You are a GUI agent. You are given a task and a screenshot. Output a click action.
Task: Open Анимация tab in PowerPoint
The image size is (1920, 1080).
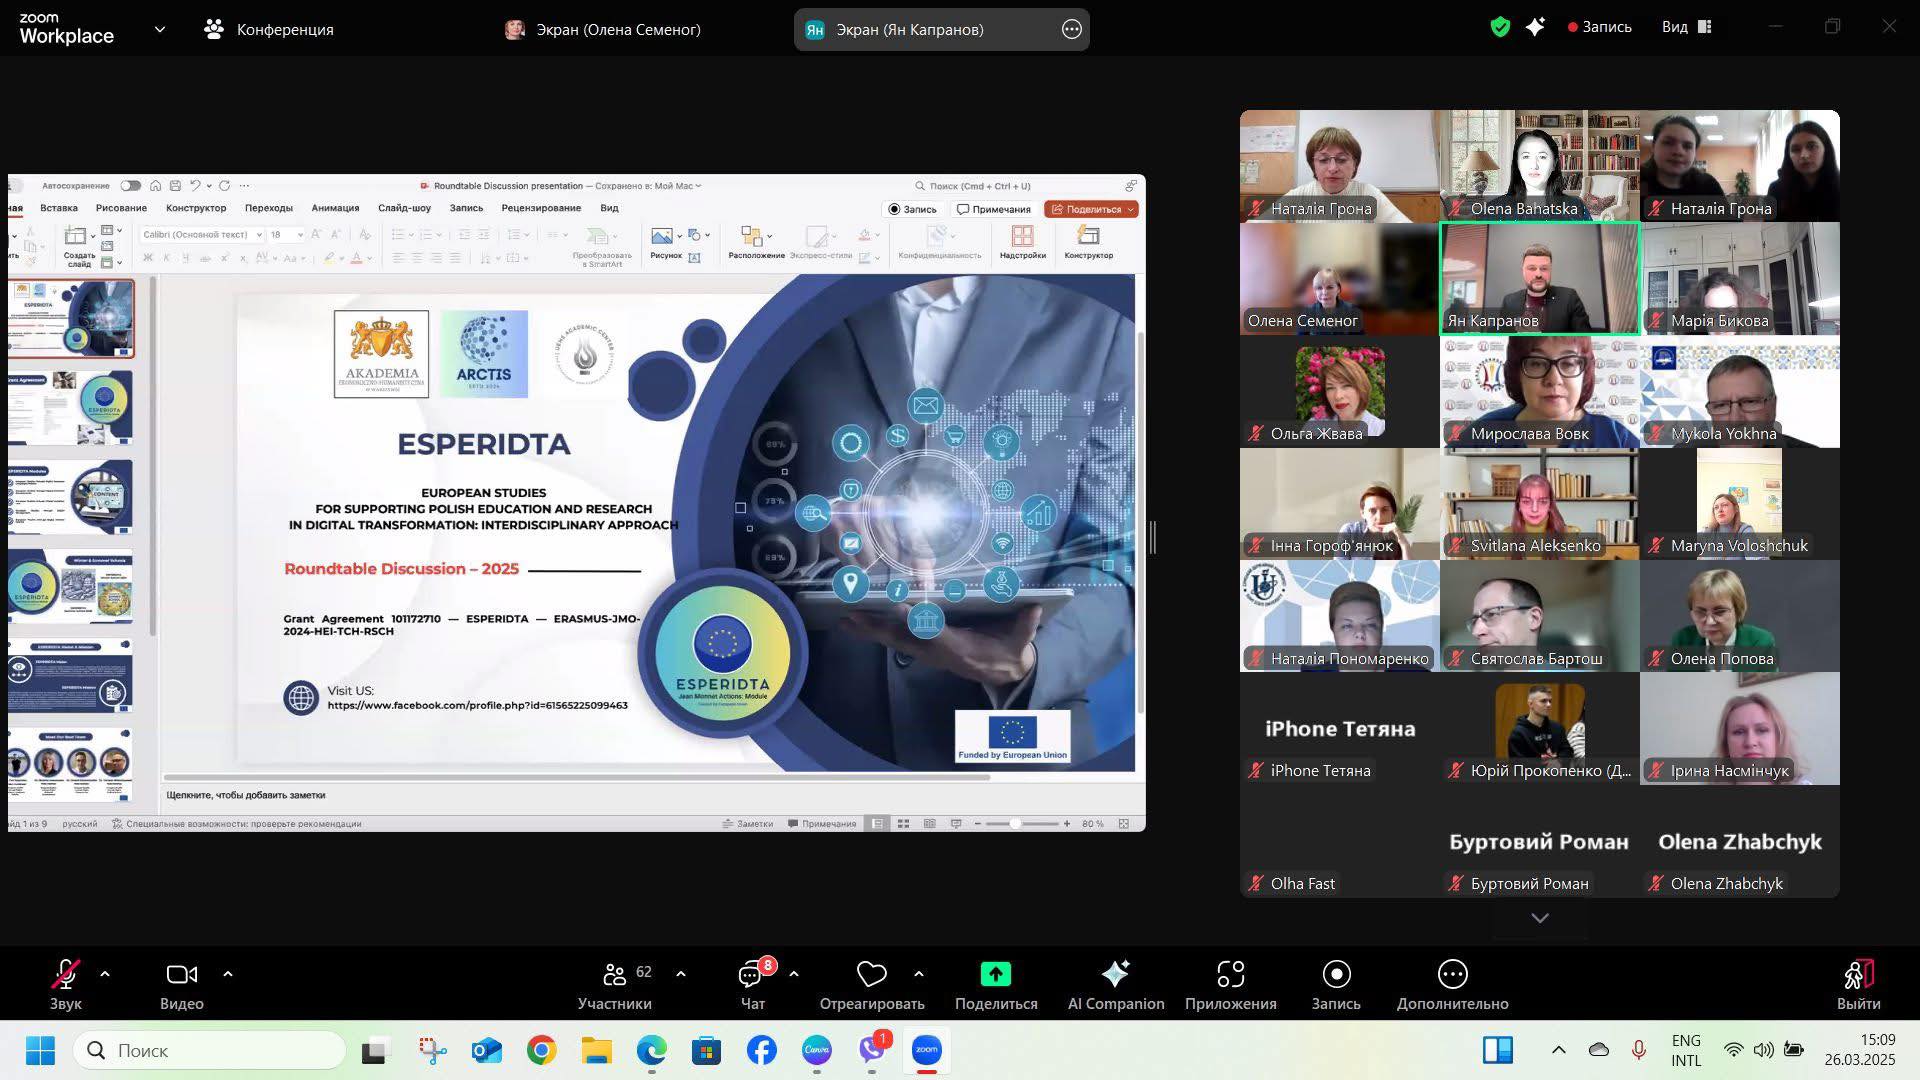[335, 208]
